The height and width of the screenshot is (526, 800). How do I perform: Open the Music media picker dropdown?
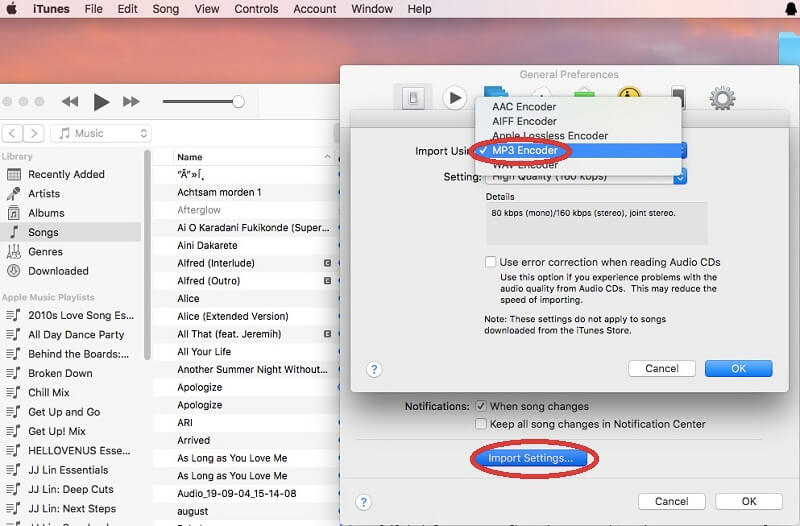pyautogui.click(x=101, y=134)
